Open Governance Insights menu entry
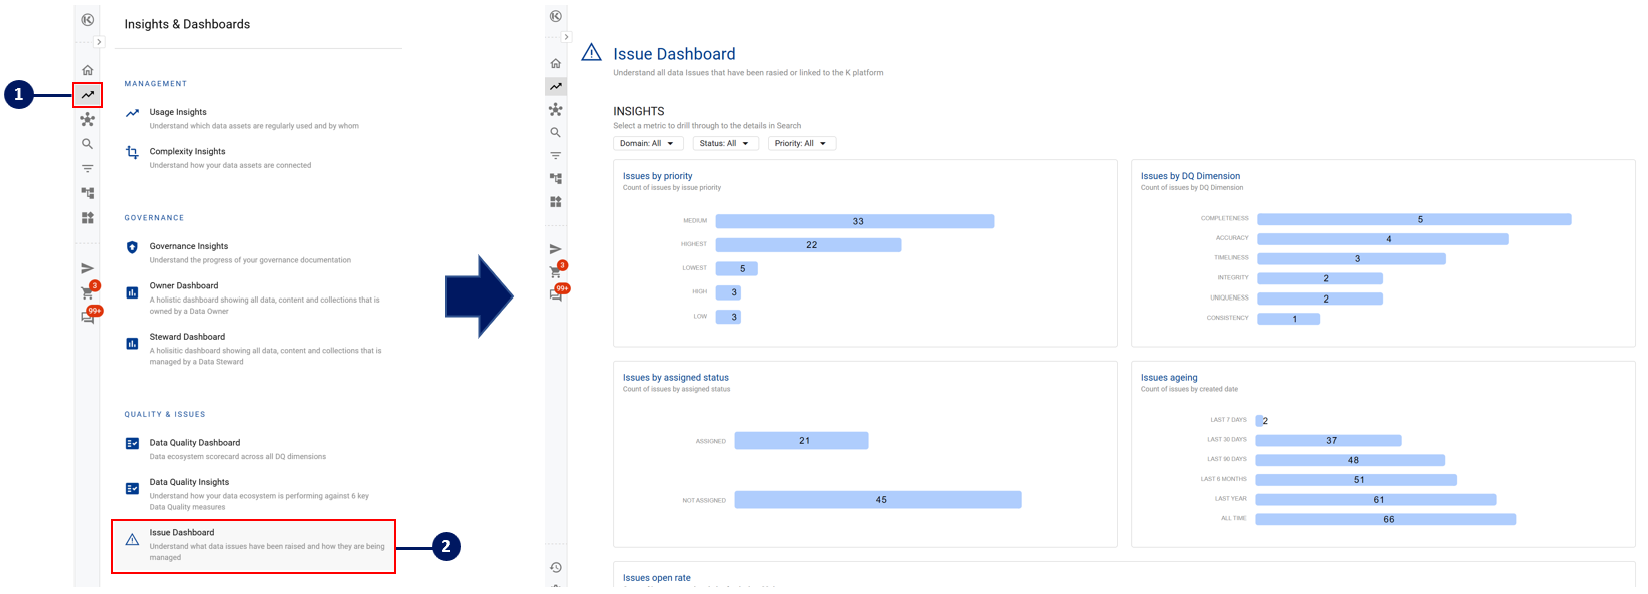 (189, 246)
